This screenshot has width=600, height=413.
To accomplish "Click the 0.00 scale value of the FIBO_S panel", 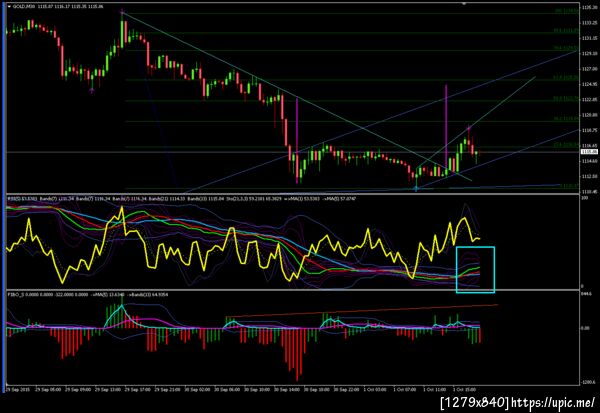I will pyautogui.click(x=585, y=328).
